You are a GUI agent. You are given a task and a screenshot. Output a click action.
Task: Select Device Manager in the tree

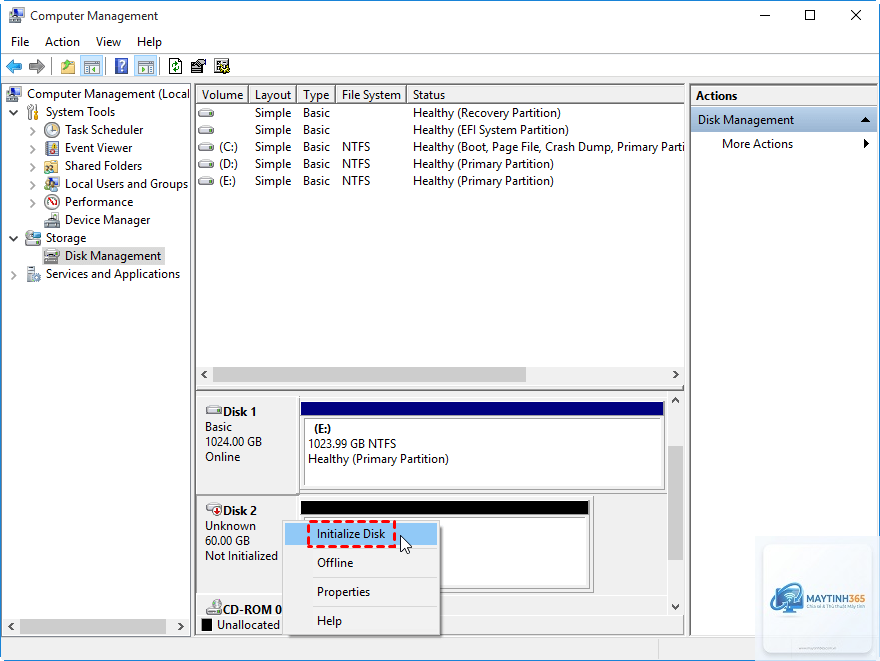[x=107, y=220]
